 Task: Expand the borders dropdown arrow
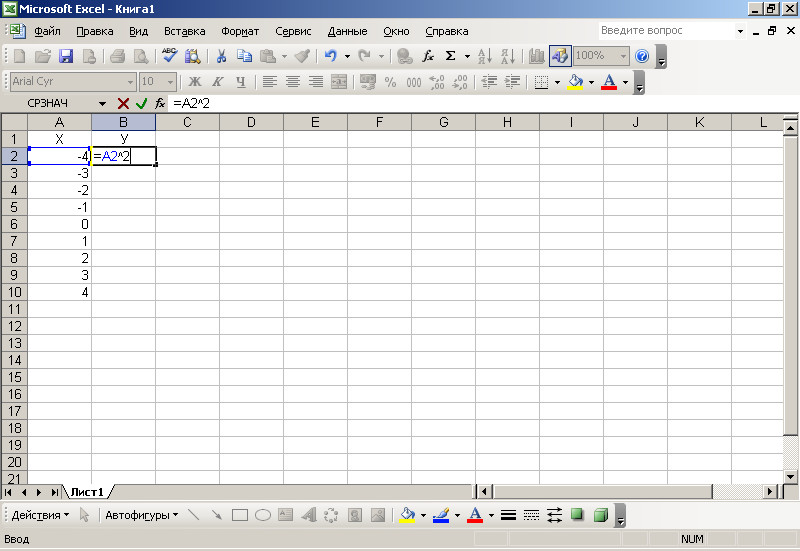coord(557,82)
